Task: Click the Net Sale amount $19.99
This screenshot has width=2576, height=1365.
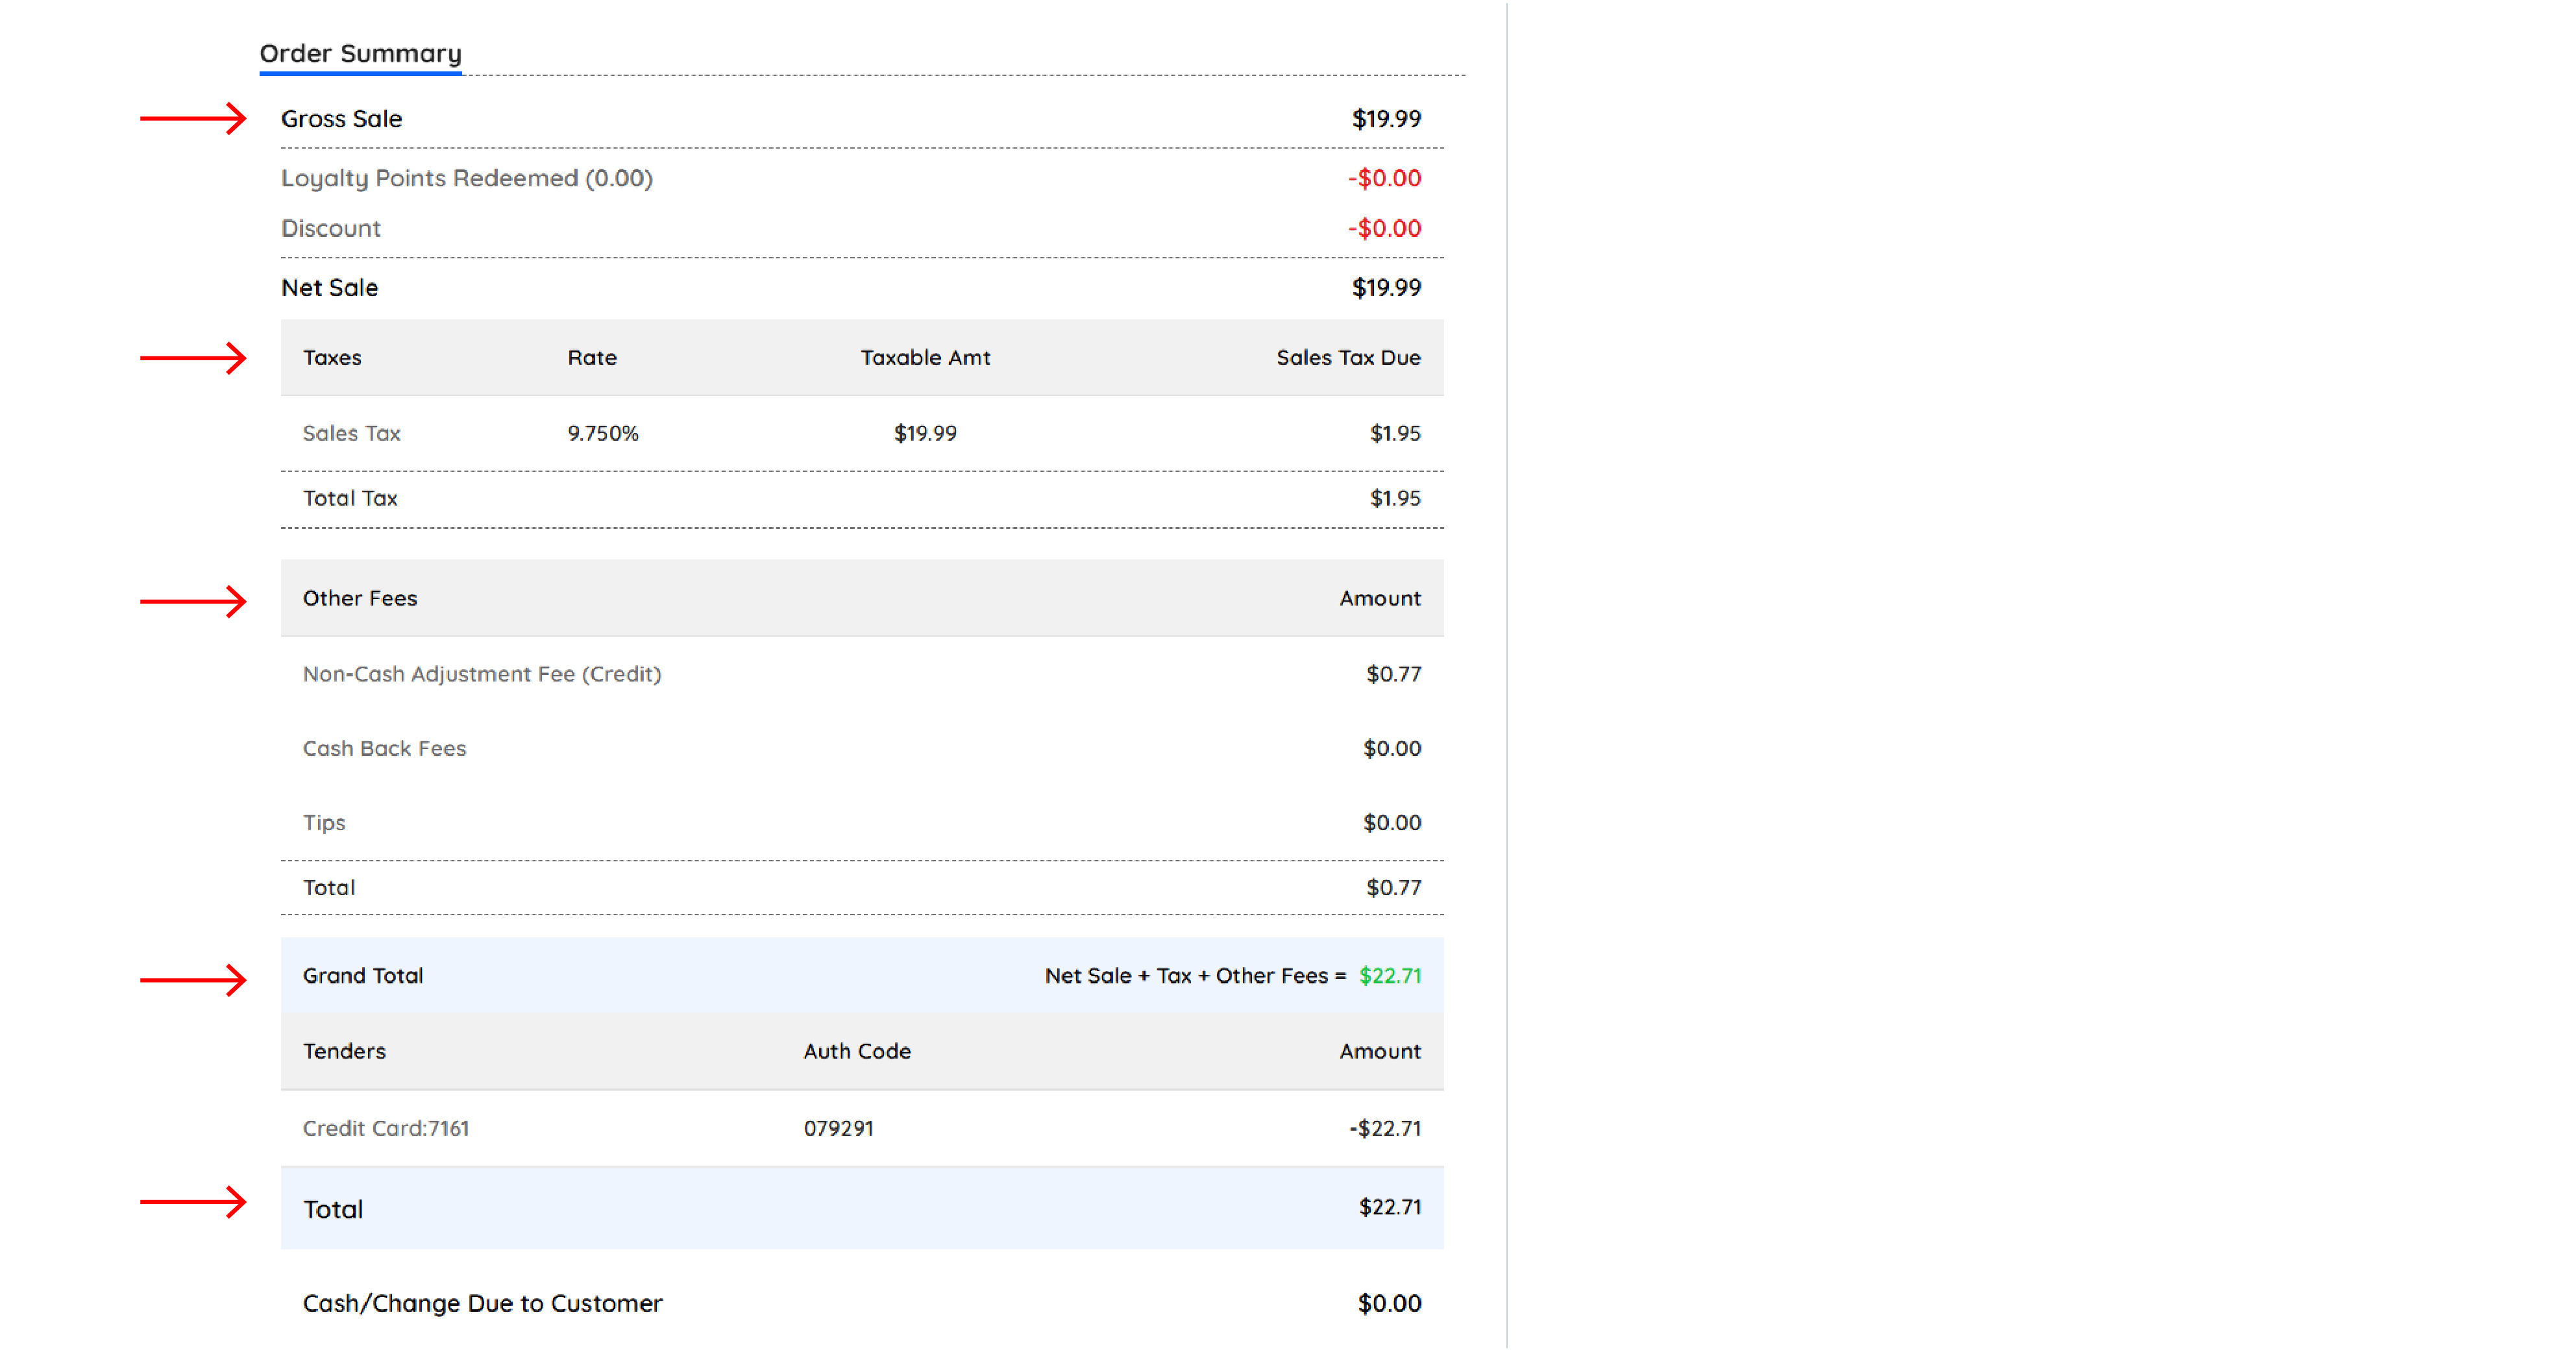Action: click(1386, 288)
